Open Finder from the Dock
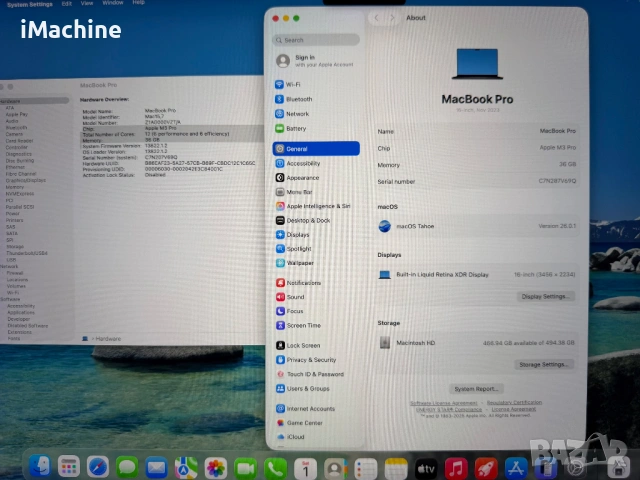This screenshot has height=480, width=640. [40, 467]
